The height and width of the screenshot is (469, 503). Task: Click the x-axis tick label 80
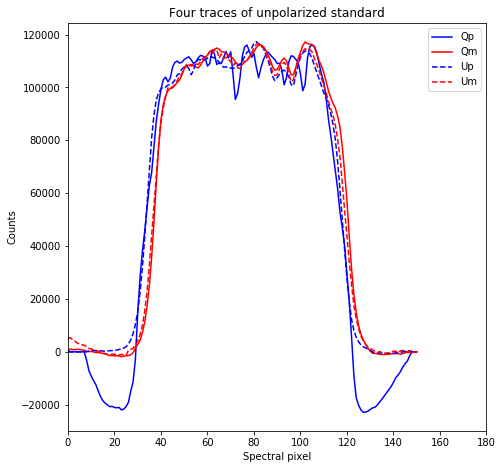254,442
